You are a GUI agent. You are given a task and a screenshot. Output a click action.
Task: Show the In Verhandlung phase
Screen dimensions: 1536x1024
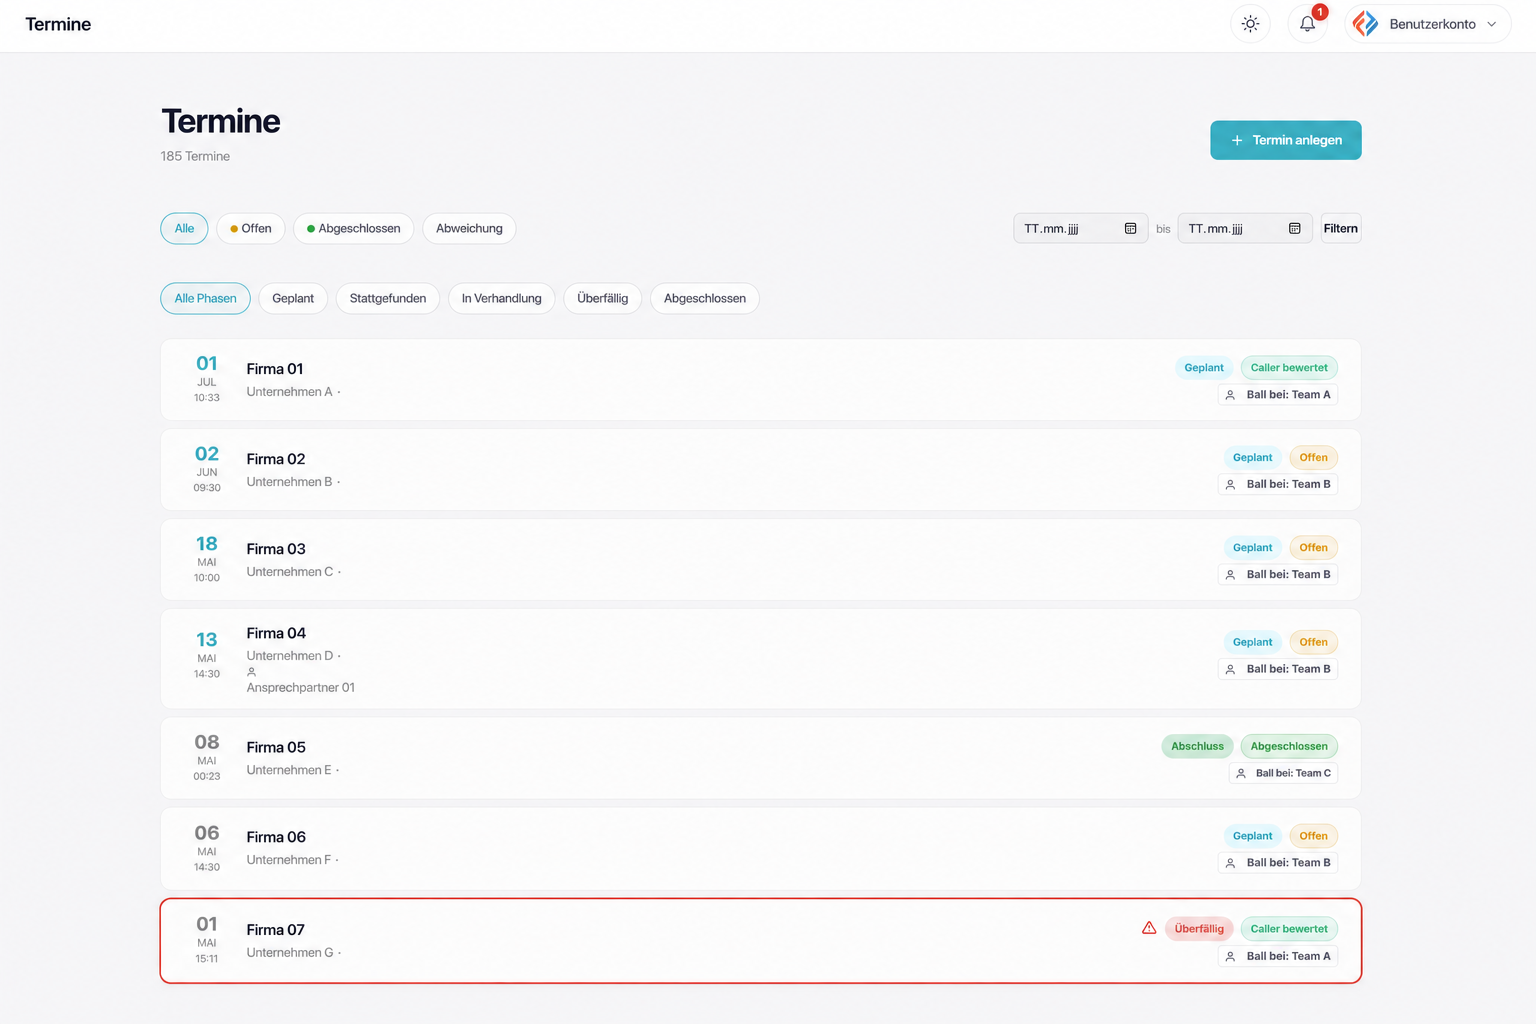click(501, 298)
